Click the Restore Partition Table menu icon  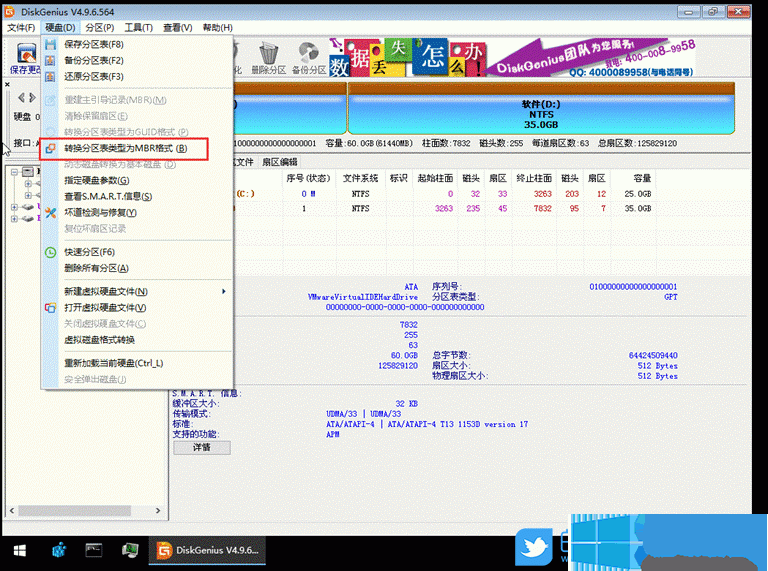pos(50,77)
